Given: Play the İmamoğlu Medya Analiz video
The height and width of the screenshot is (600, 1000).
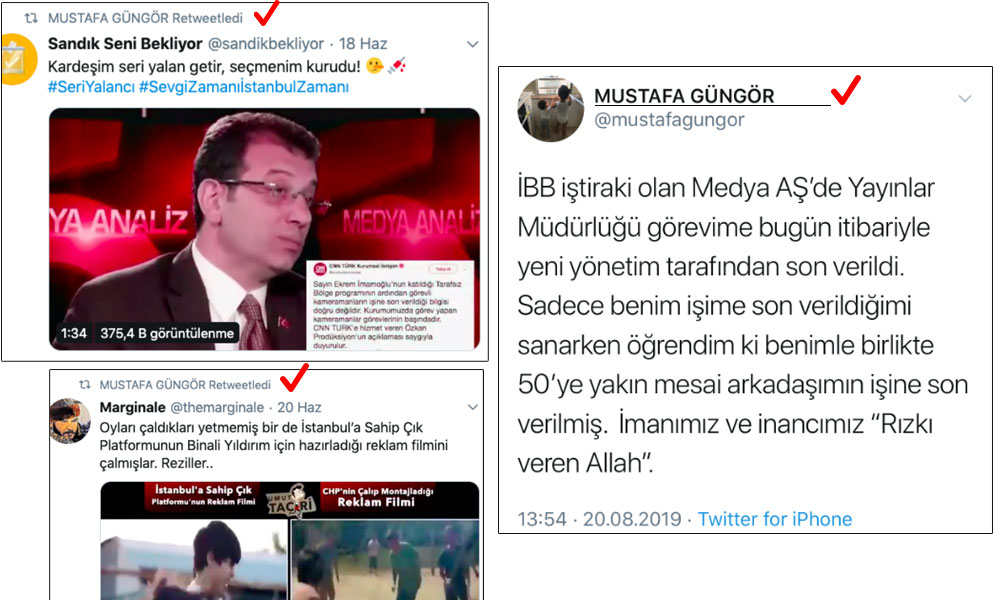Looking at the screenshot, I should 265,229.
